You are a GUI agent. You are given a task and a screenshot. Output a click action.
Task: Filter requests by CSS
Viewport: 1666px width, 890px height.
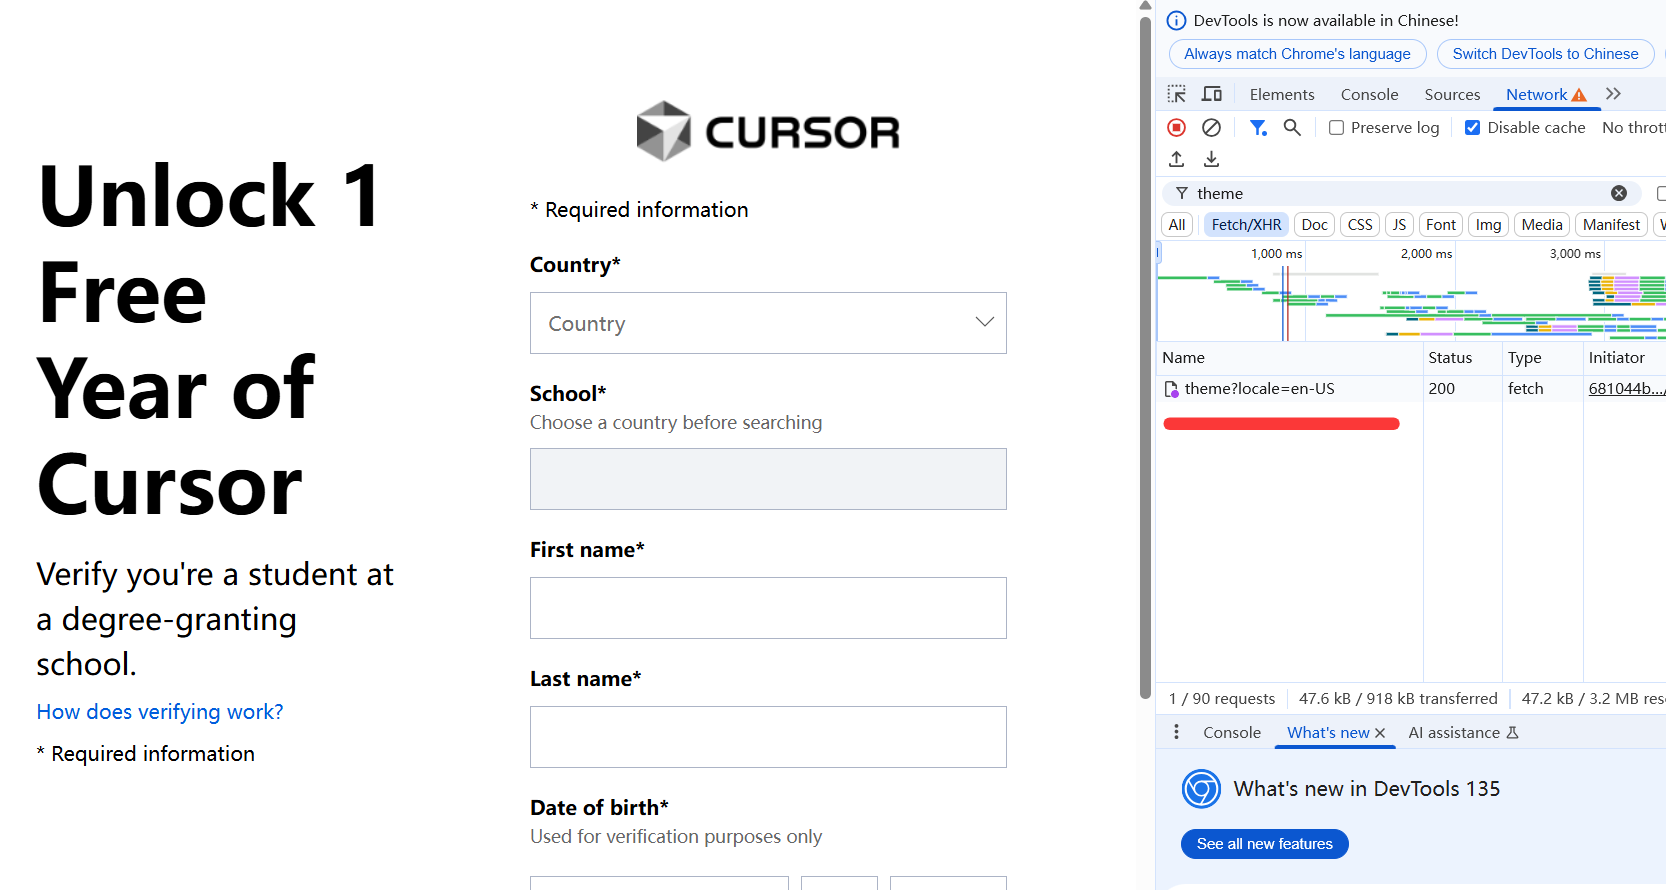(x=1360, y=225)
